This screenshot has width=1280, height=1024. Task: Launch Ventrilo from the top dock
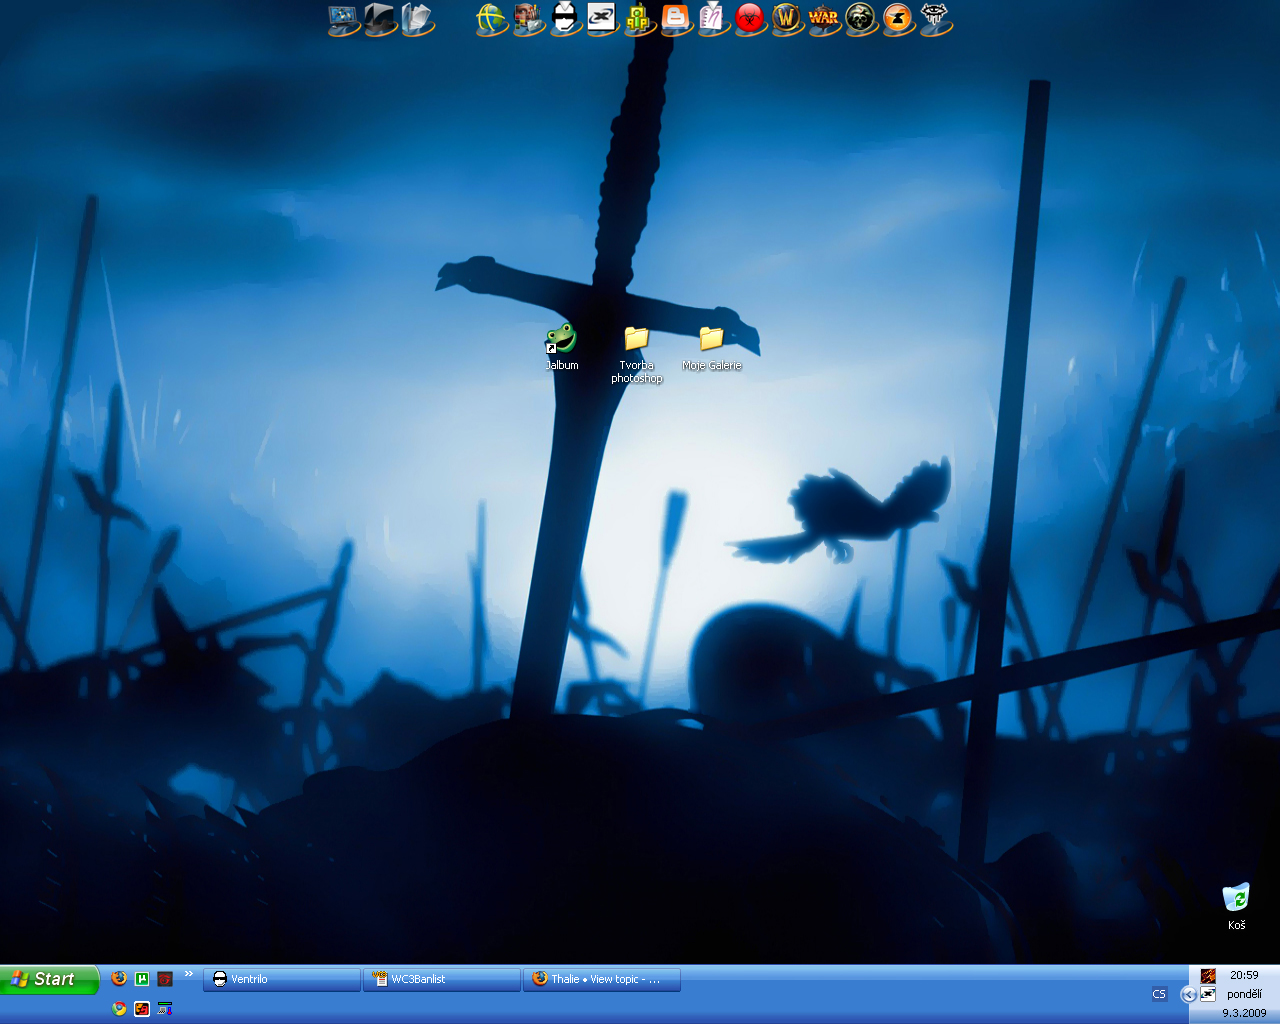tap(565, 18)
